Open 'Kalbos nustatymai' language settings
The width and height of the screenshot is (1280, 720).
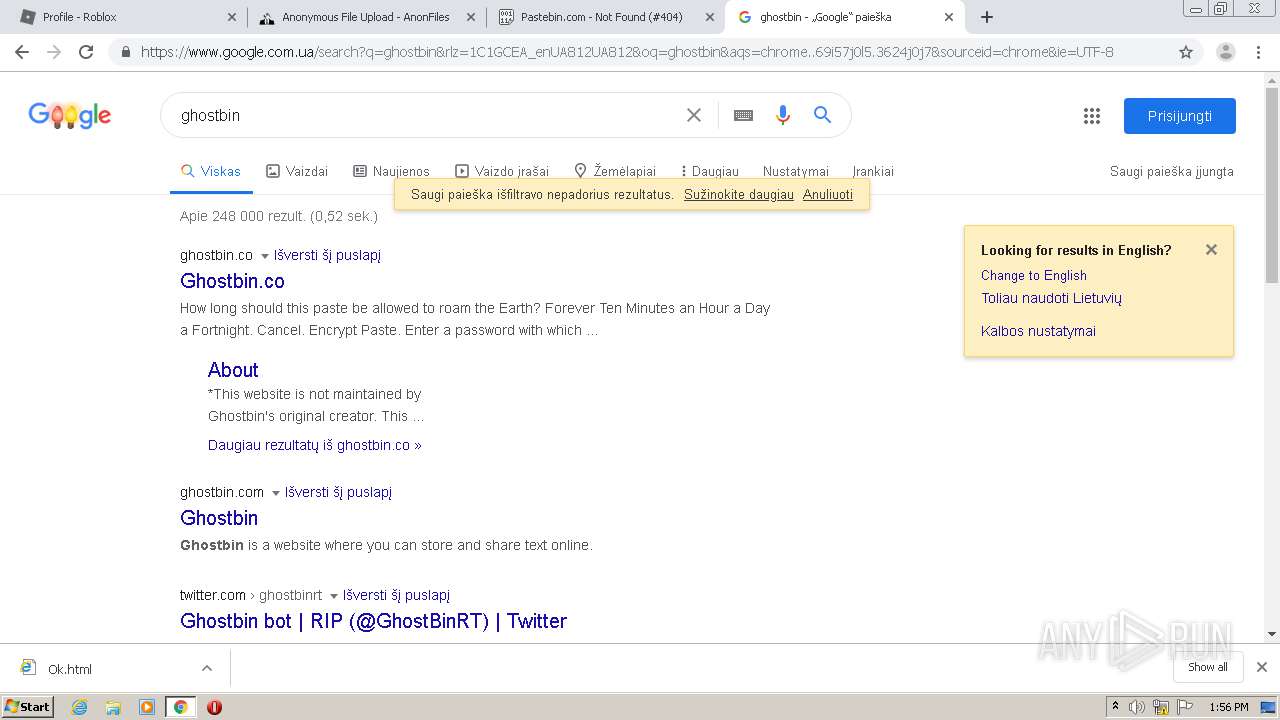(x=1038, y=331)
